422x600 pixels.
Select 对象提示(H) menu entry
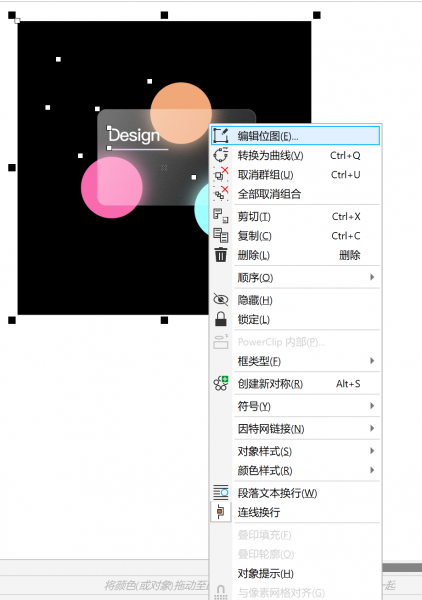(295, 573)
